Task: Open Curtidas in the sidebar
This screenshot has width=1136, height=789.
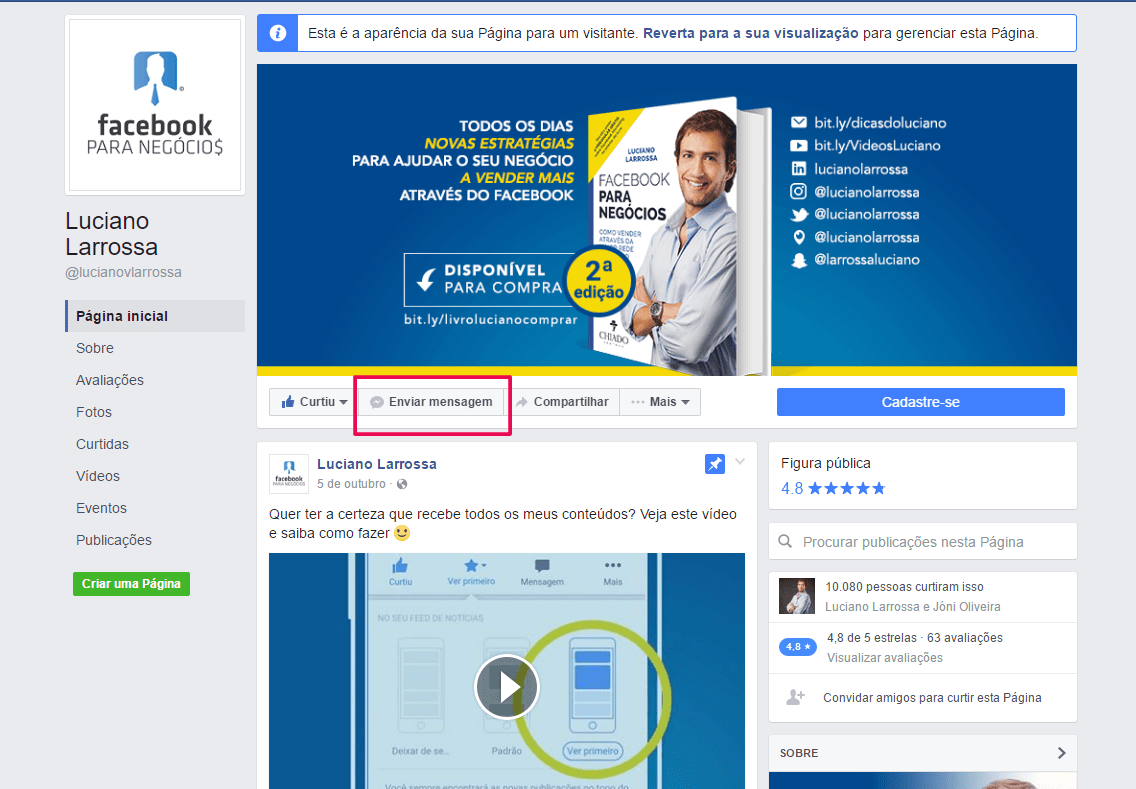Action: point(102,444)
